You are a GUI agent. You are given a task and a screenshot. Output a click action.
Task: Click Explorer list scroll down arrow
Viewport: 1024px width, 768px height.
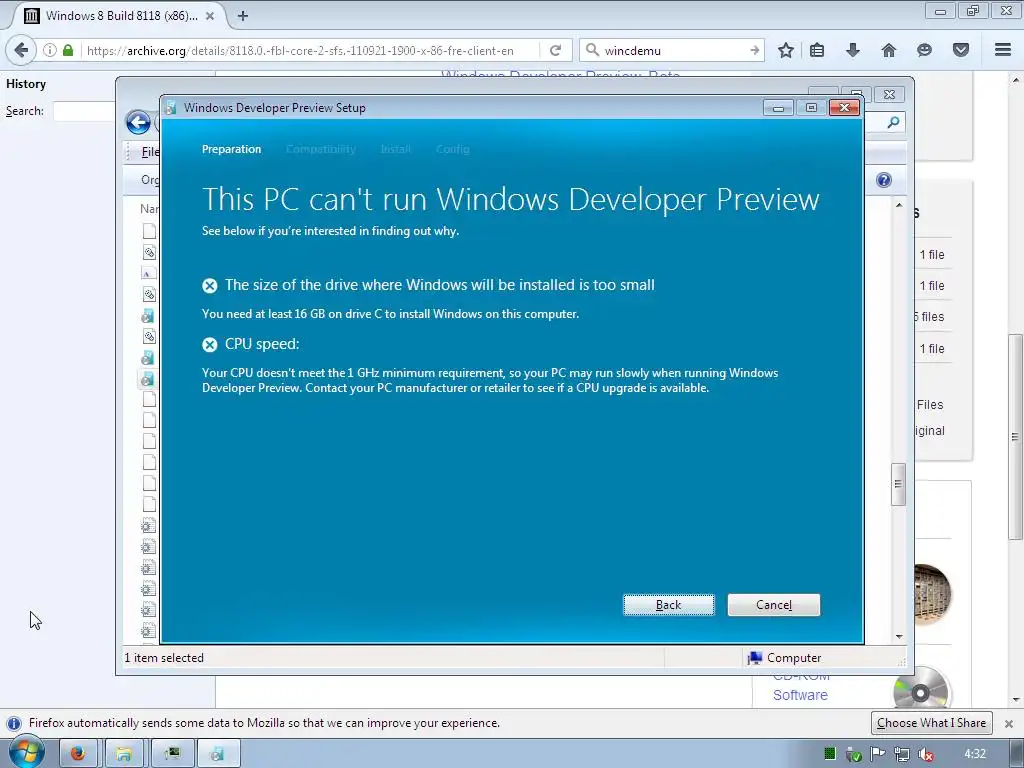click(x=899, y=636)
